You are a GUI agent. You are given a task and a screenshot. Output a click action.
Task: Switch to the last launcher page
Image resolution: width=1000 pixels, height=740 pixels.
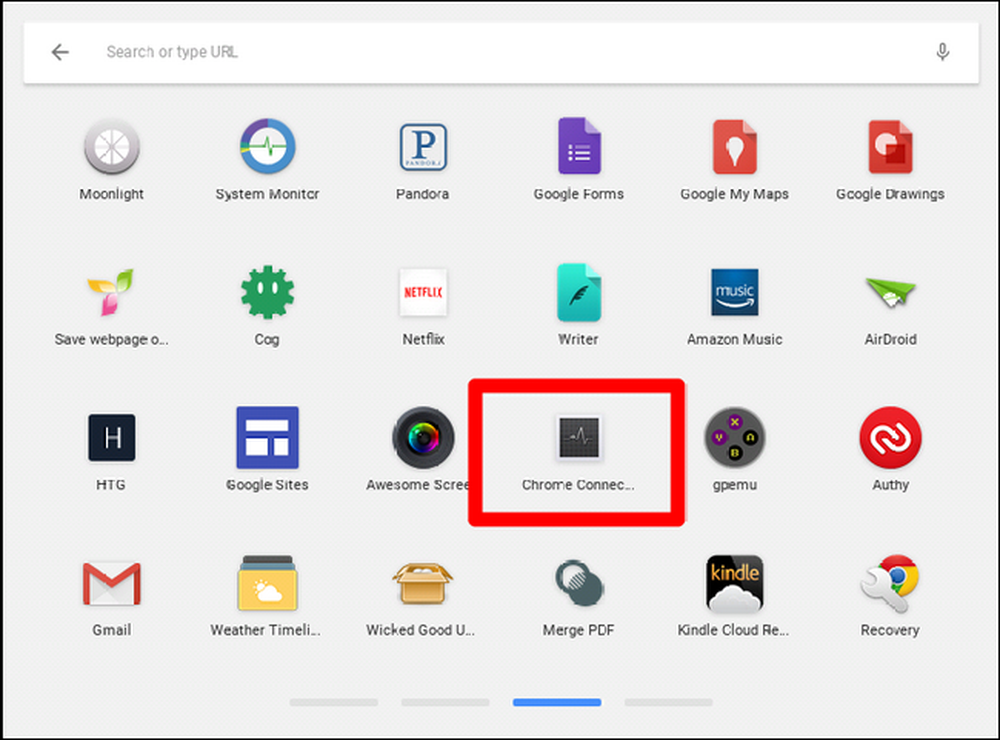[668, 702]
